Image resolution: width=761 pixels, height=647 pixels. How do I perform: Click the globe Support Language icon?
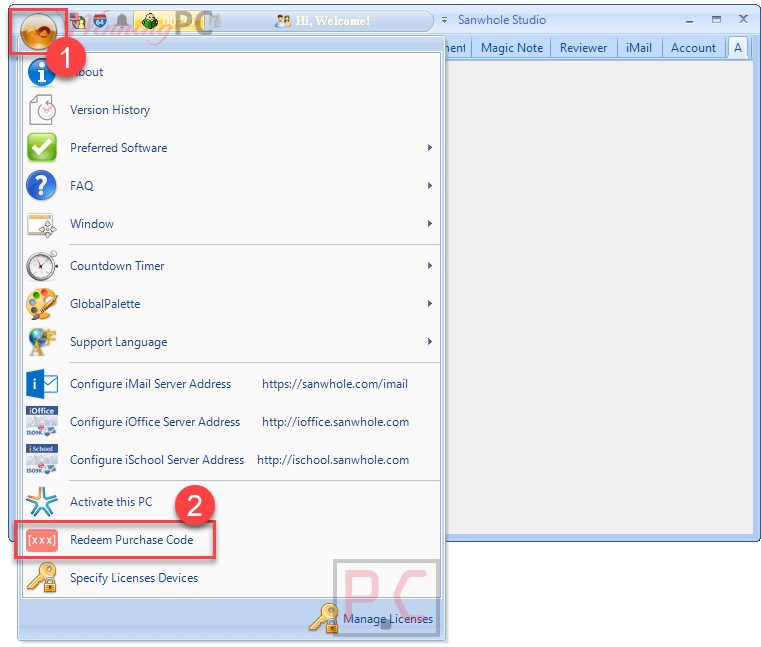42,342
